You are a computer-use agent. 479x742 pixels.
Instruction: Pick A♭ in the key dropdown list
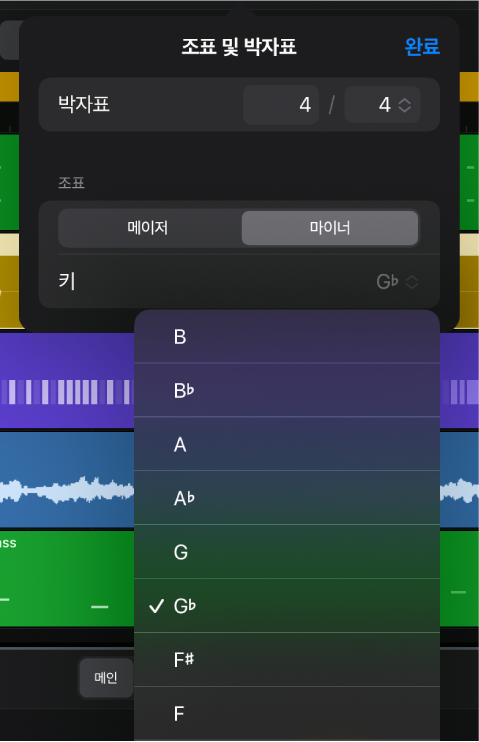tap(287, 498)
